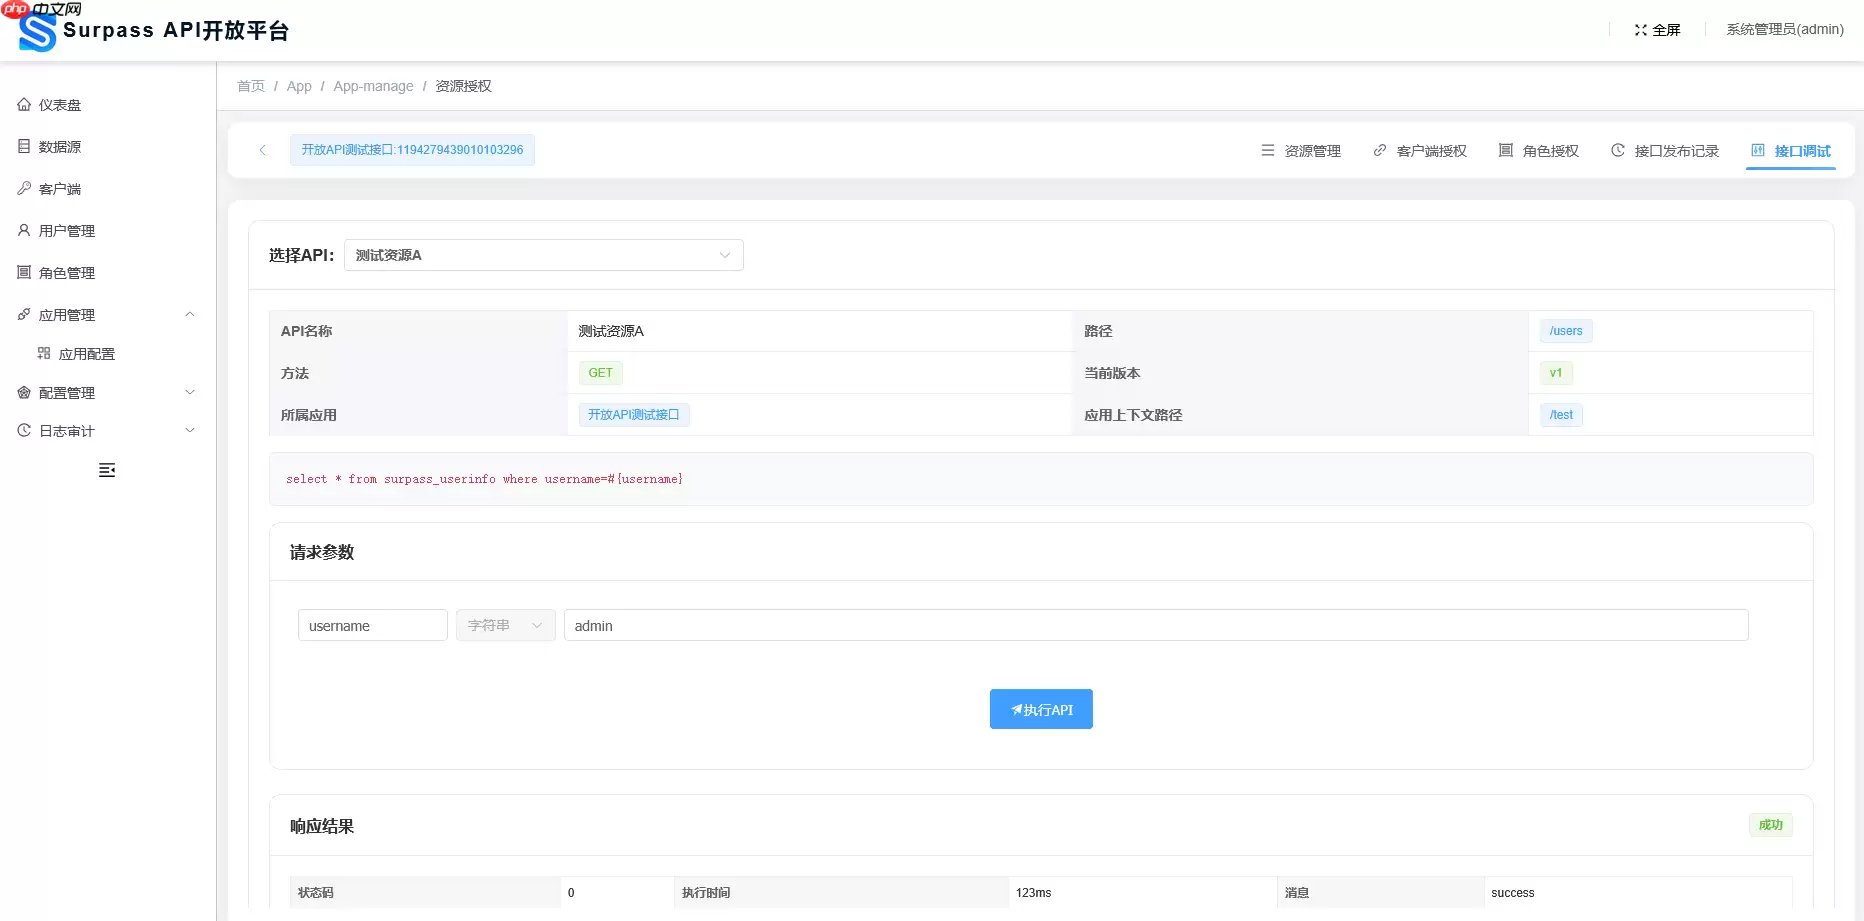This screenshot has width=1864, height=921.
Task: Click the sidebar collapse icon
Action: [x=107, y=470]
